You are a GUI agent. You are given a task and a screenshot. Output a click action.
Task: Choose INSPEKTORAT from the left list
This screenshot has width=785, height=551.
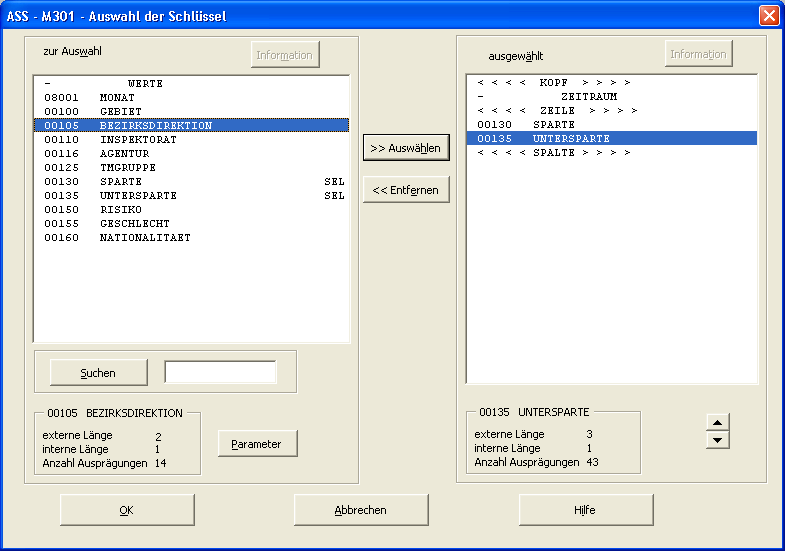coord(137,139)
